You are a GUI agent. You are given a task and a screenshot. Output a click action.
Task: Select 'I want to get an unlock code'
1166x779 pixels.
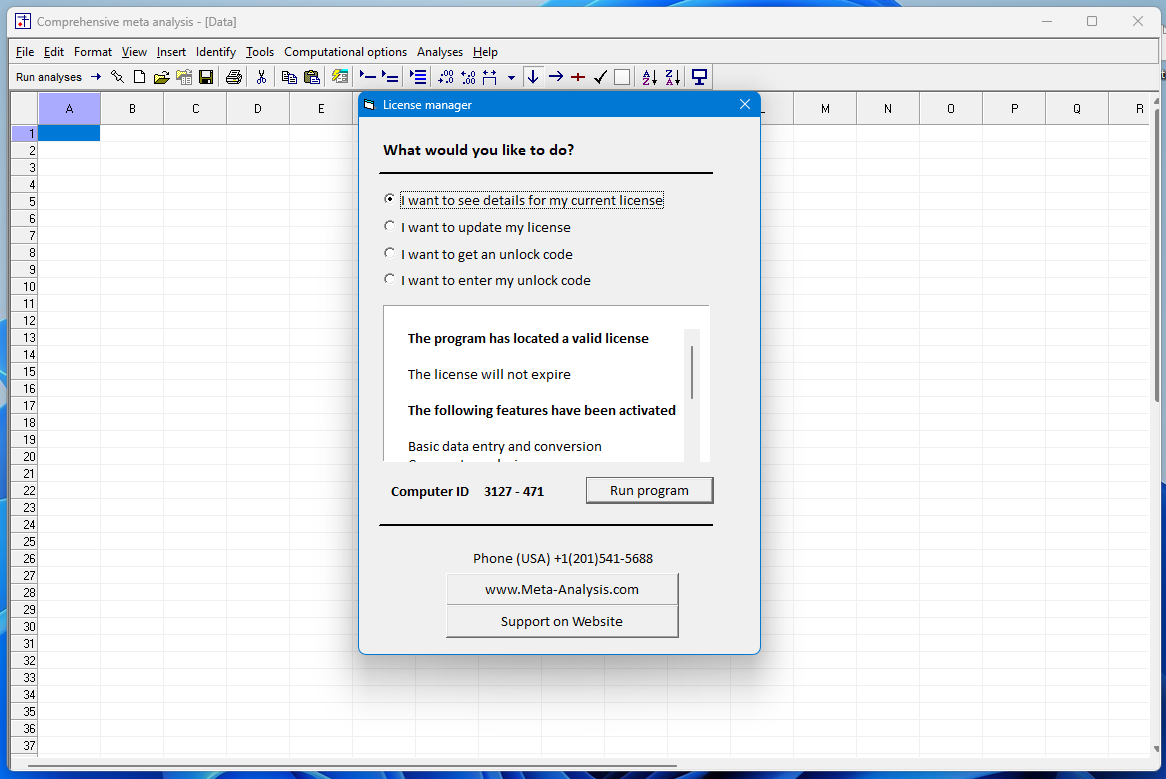pyautogui.click(x=390, y=254)
